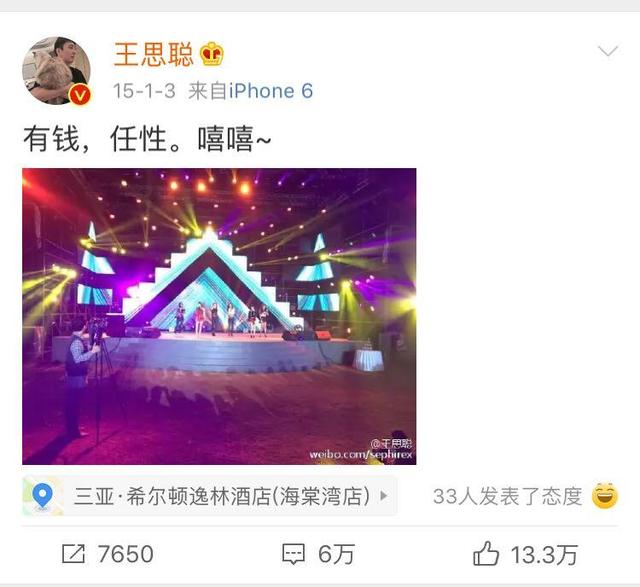Tap the post date 15-1-3
The height and width of the screenshot is (587, 640).
tap(144, 91)
